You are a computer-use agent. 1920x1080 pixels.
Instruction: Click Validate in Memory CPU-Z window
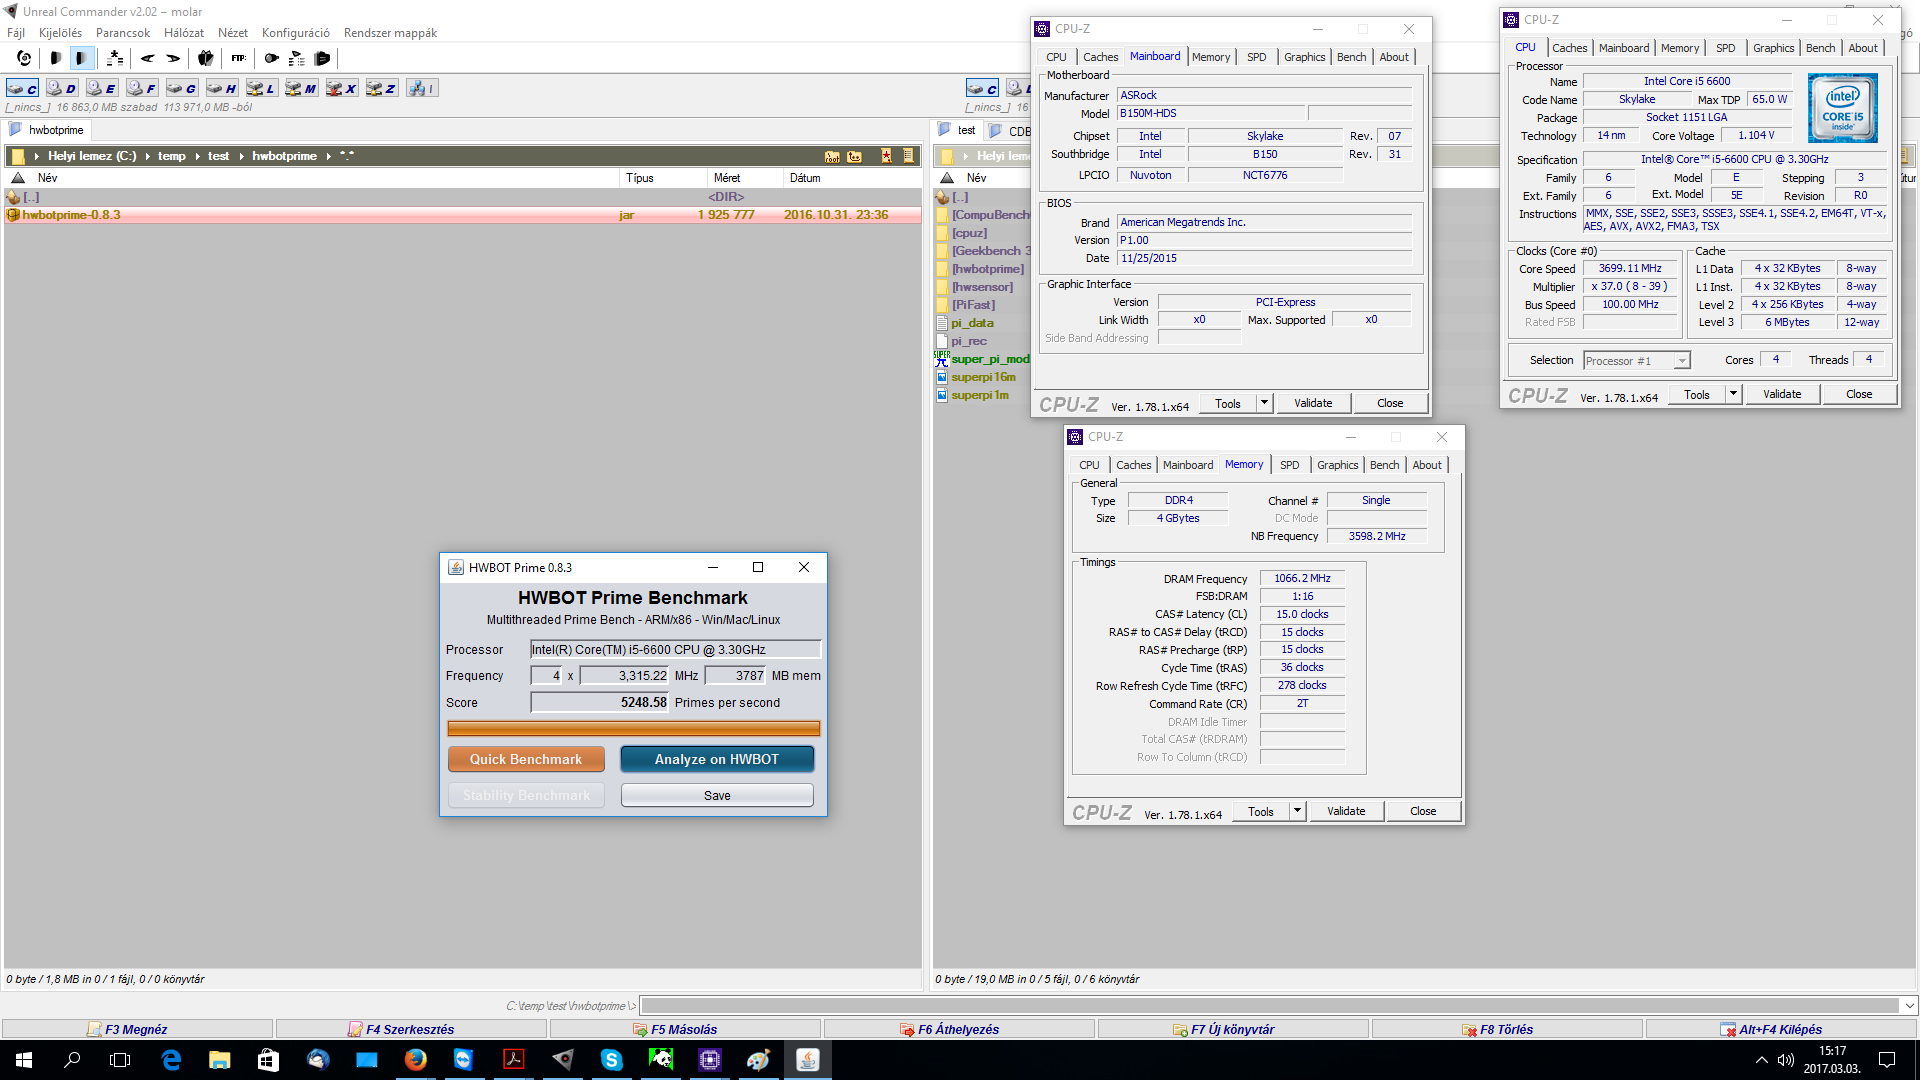click(1346, 811)
